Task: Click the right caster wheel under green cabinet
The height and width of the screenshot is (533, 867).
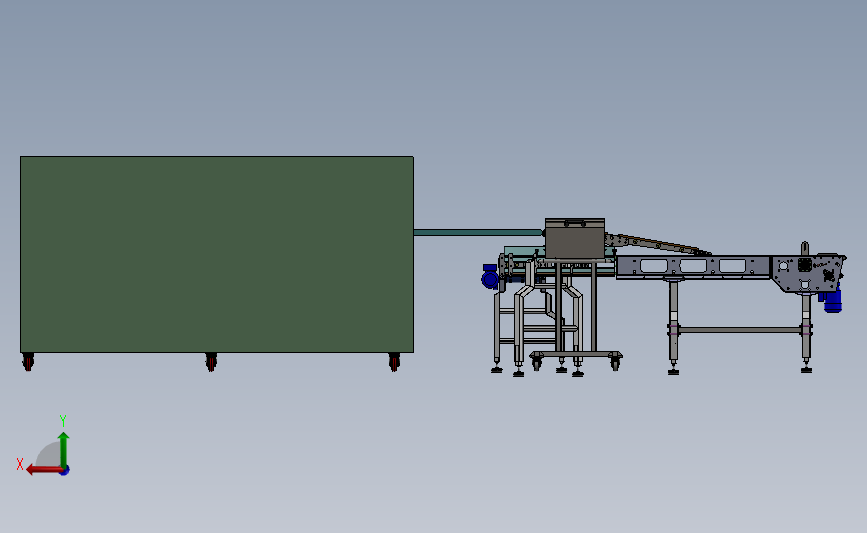Action: tap(394, 362)
